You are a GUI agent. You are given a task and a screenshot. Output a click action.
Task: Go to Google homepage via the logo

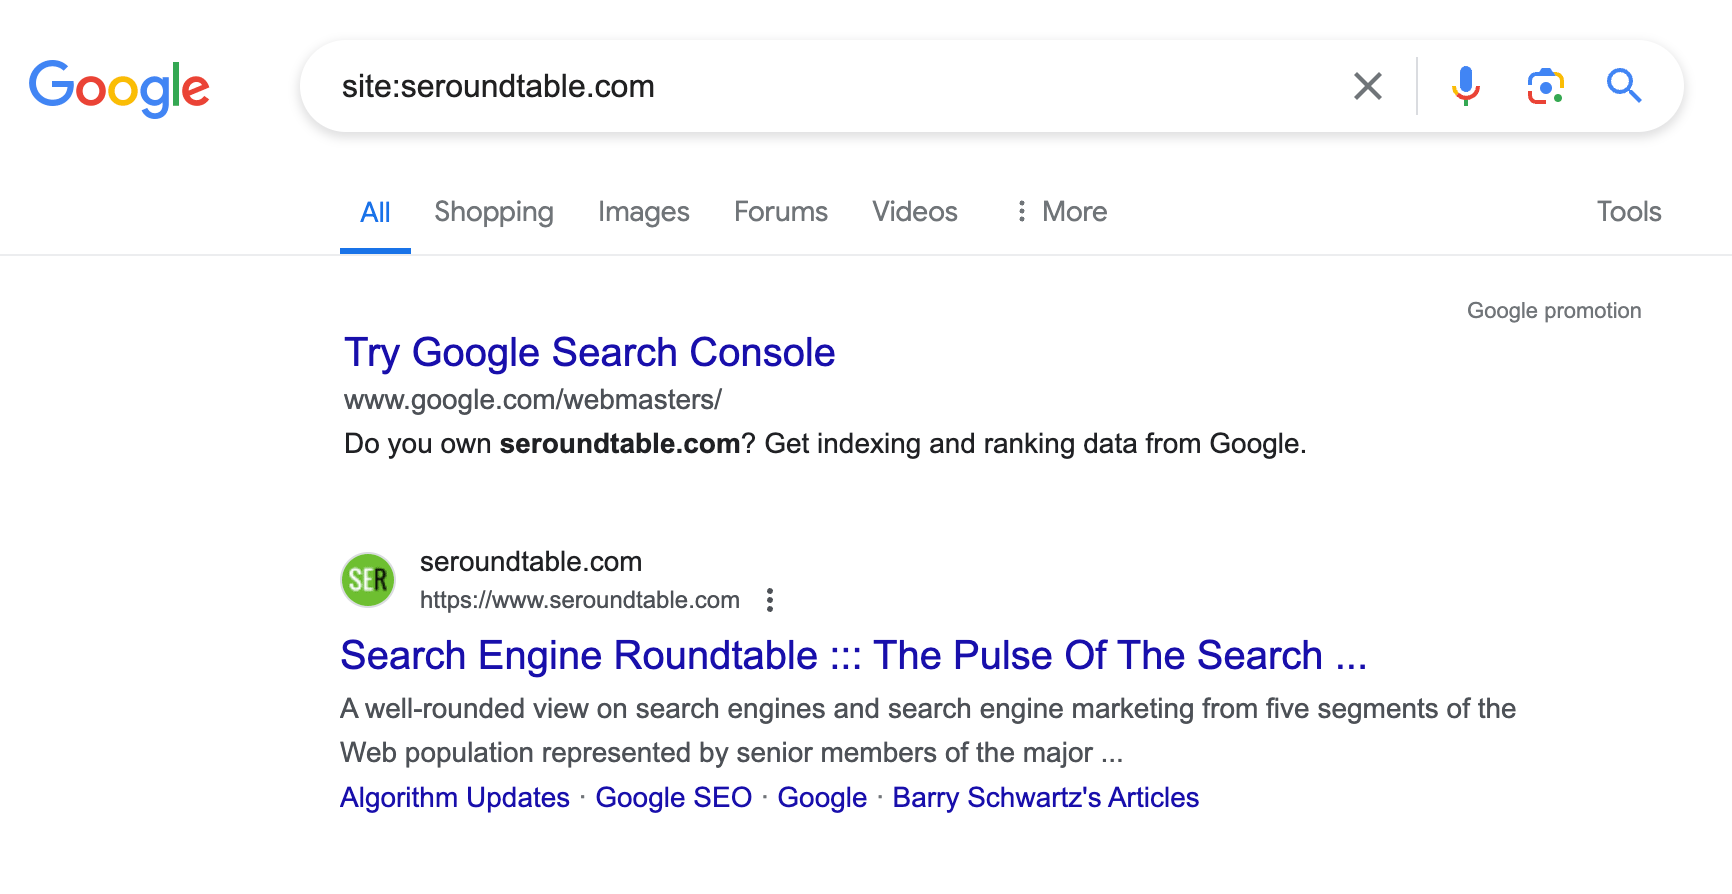click(x=119, y=88)
